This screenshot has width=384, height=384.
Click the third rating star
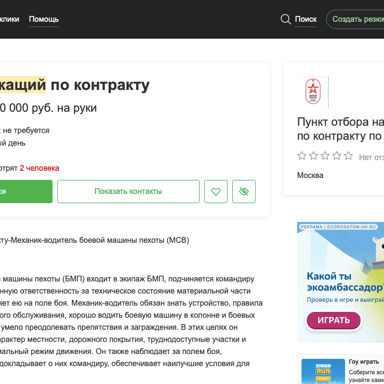[x=325, y=156]
